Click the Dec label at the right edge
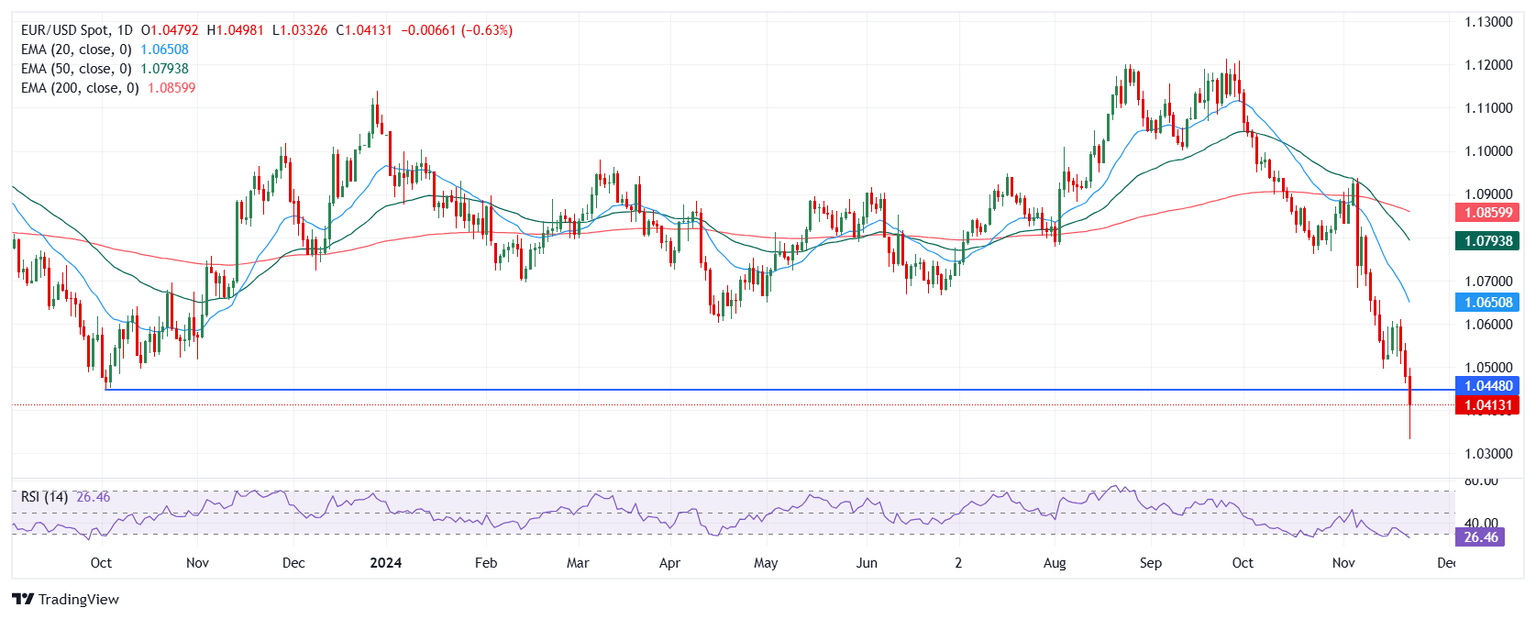The height and width of the screenshot is (619, 1536). coord(1447,563)
